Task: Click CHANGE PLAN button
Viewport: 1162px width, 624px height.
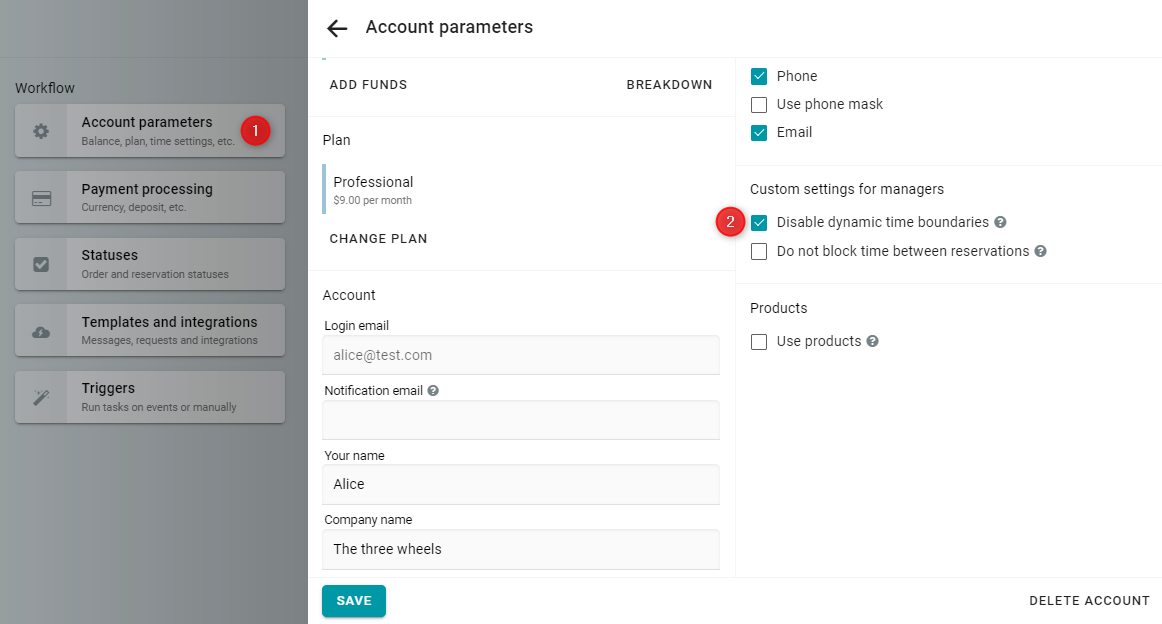Action: coord(379,239)
